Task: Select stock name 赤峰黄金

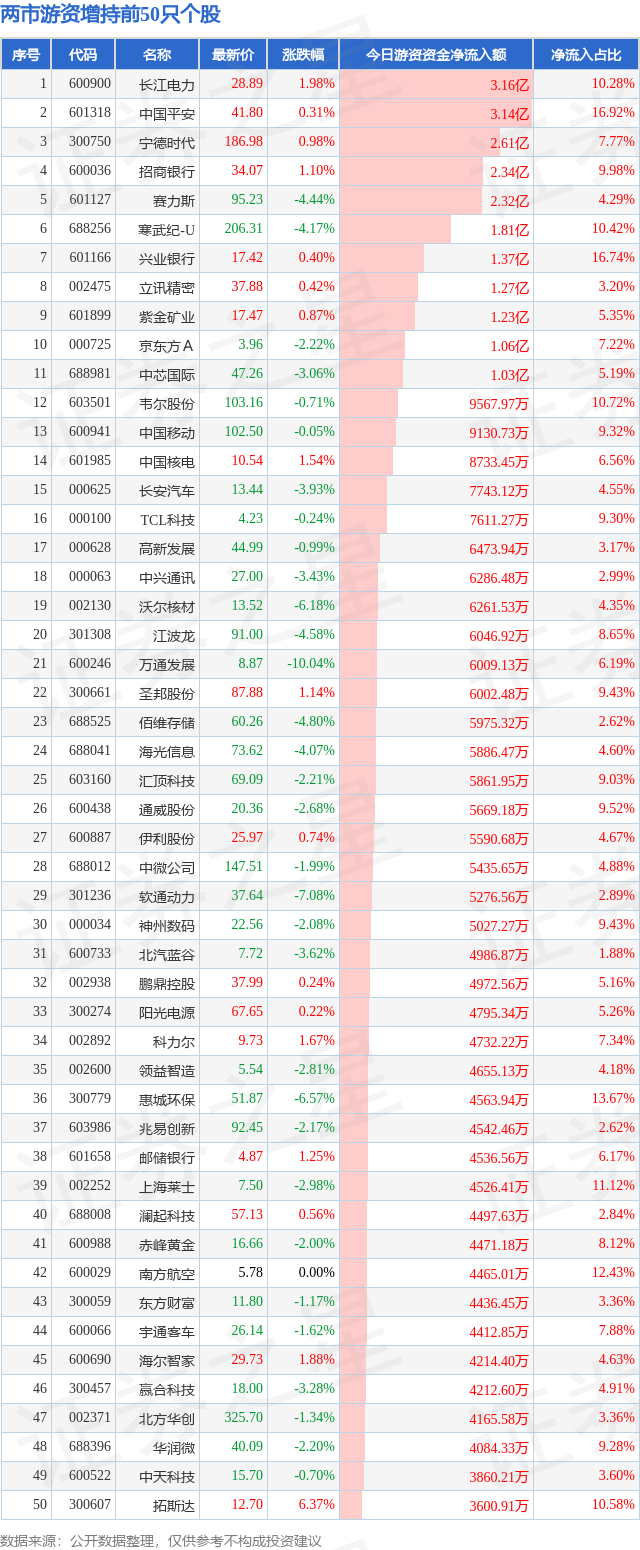Action: click(x=168, y=1245)
